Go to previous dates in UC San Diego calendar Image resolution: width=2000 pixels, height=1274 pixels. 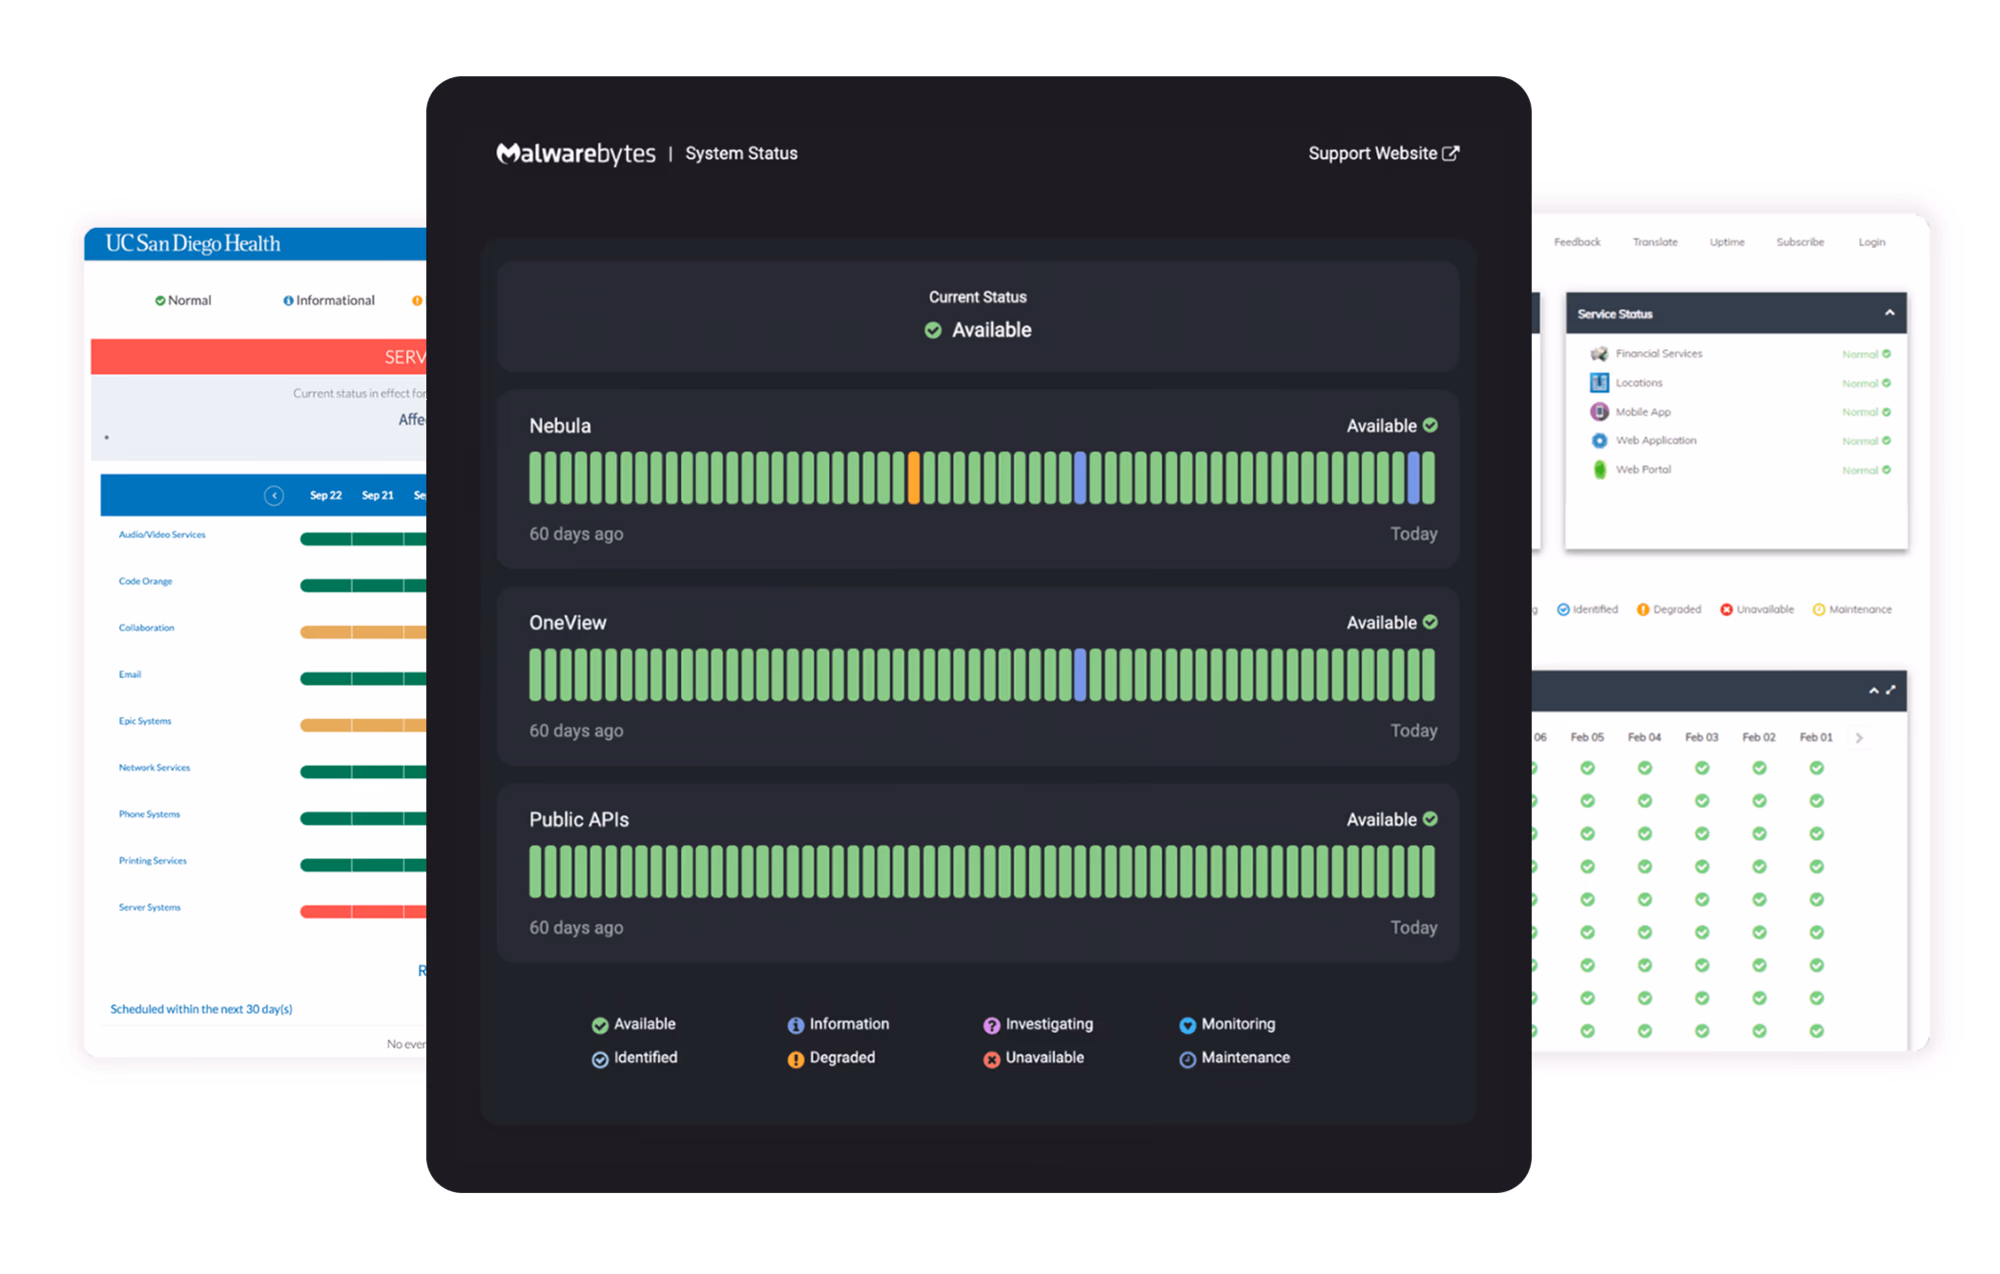[x=274, y=496]
